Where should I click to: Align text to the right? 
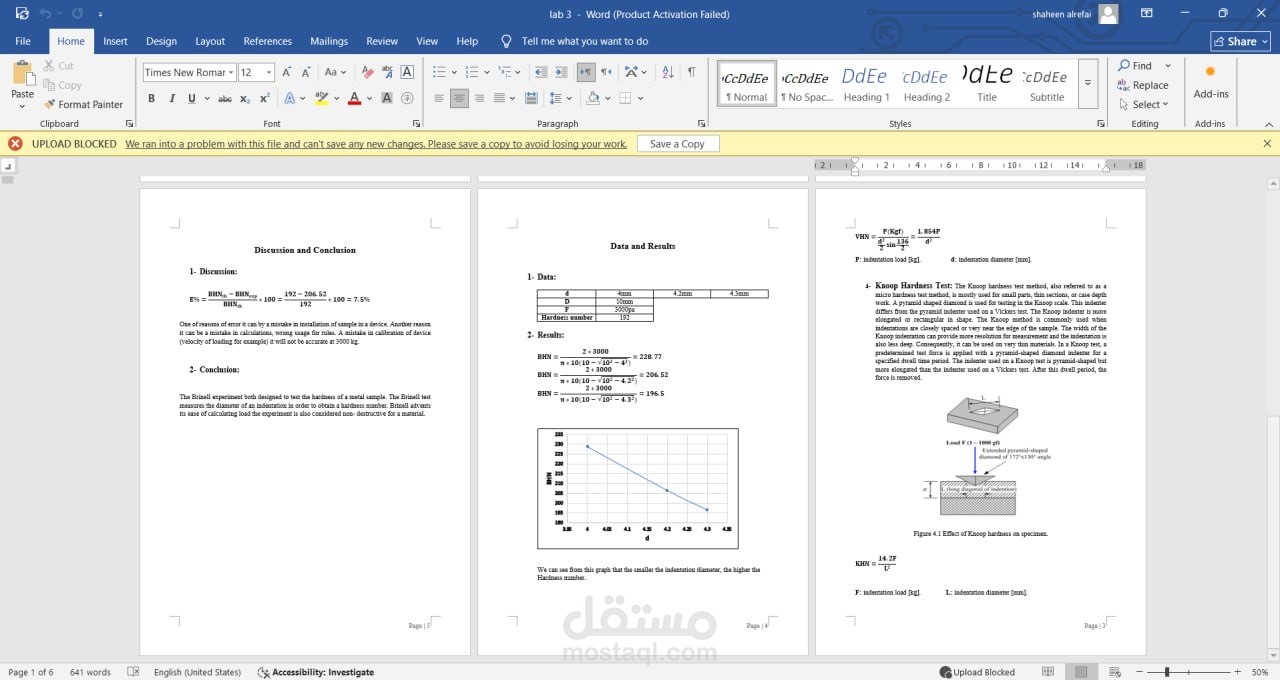[x=479, y=98]
